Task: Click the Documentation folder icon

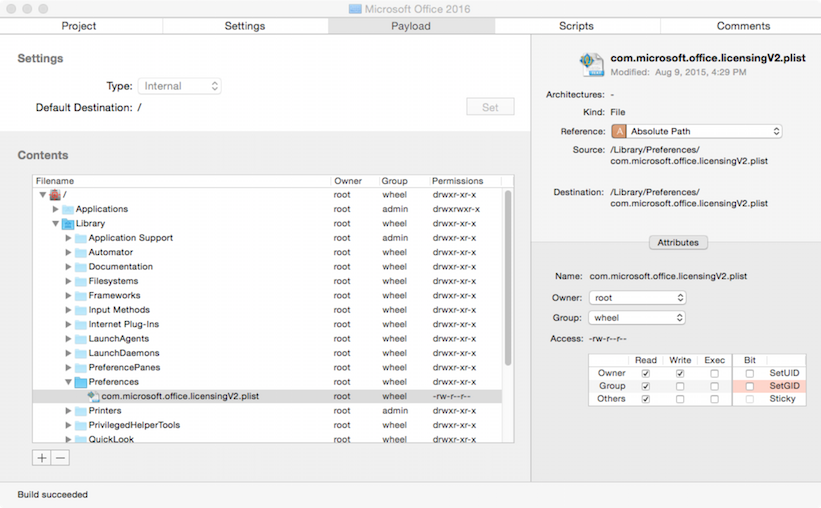Action: pos(81,267)
